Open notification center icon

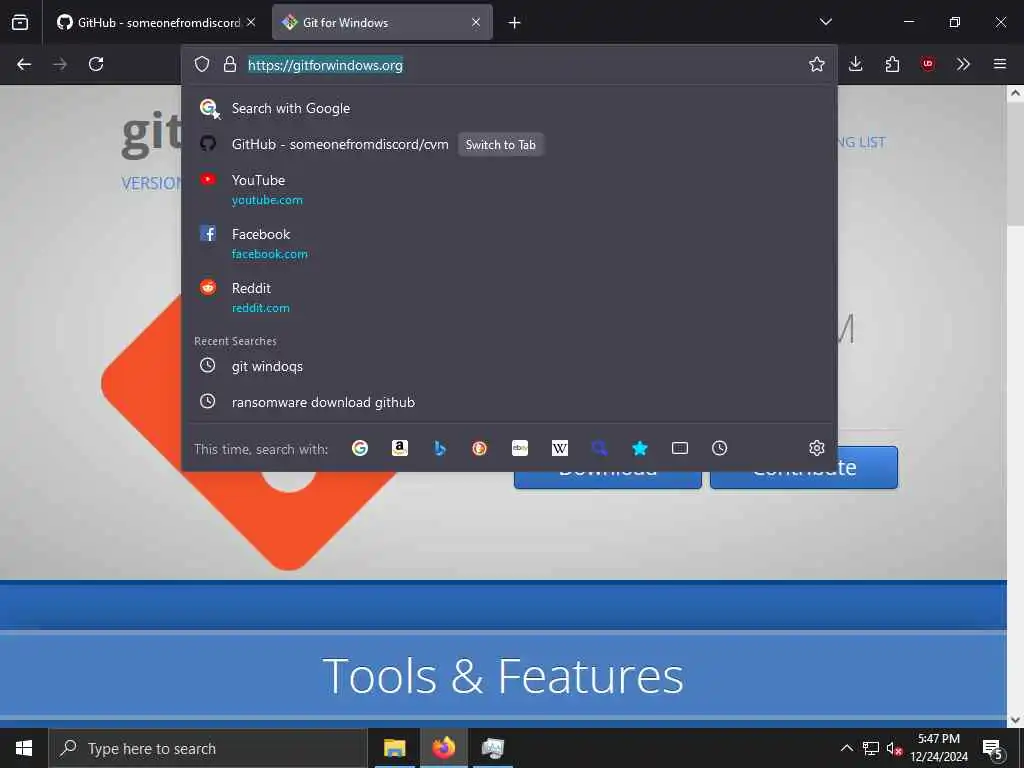[992, 748]
